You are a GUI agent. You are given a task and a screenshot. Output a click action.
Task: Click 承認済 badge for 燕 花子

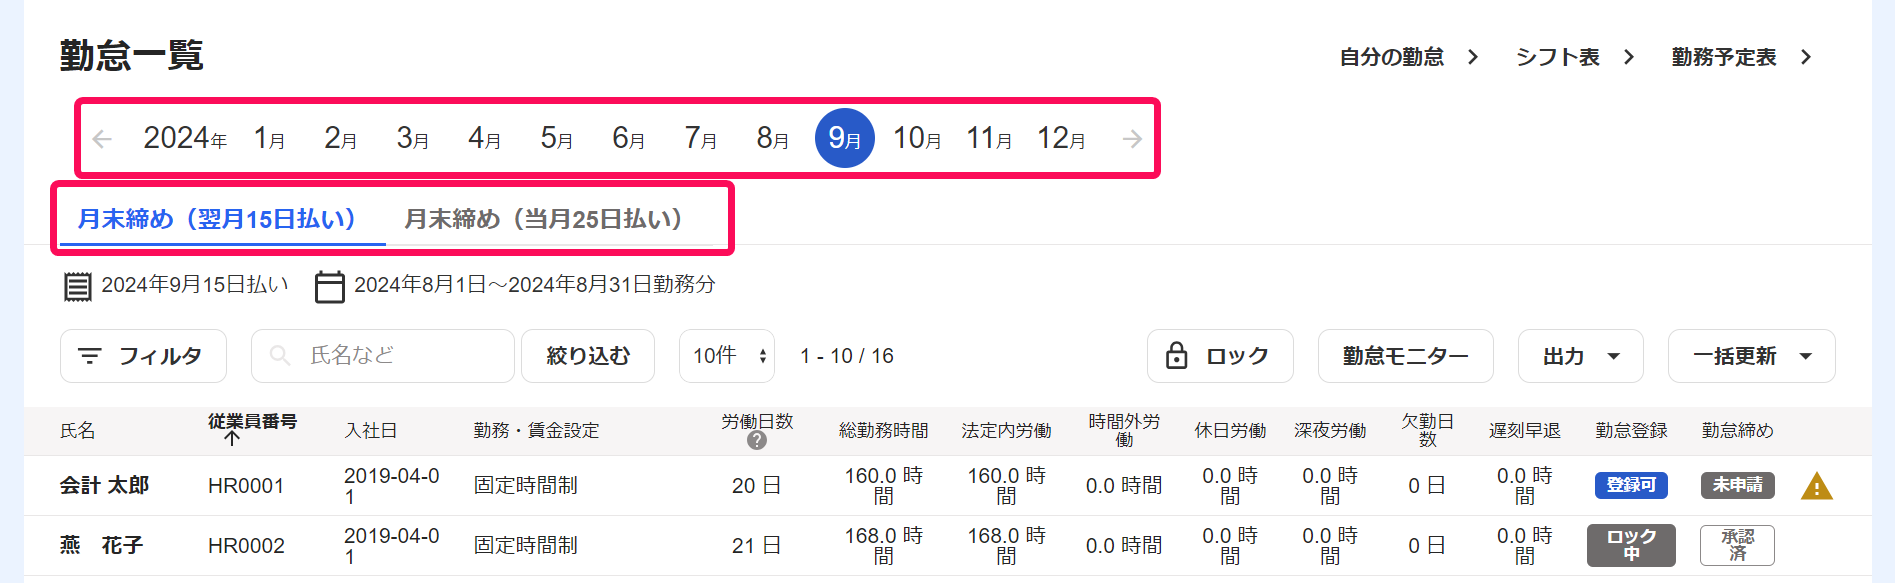point(1737,545)
